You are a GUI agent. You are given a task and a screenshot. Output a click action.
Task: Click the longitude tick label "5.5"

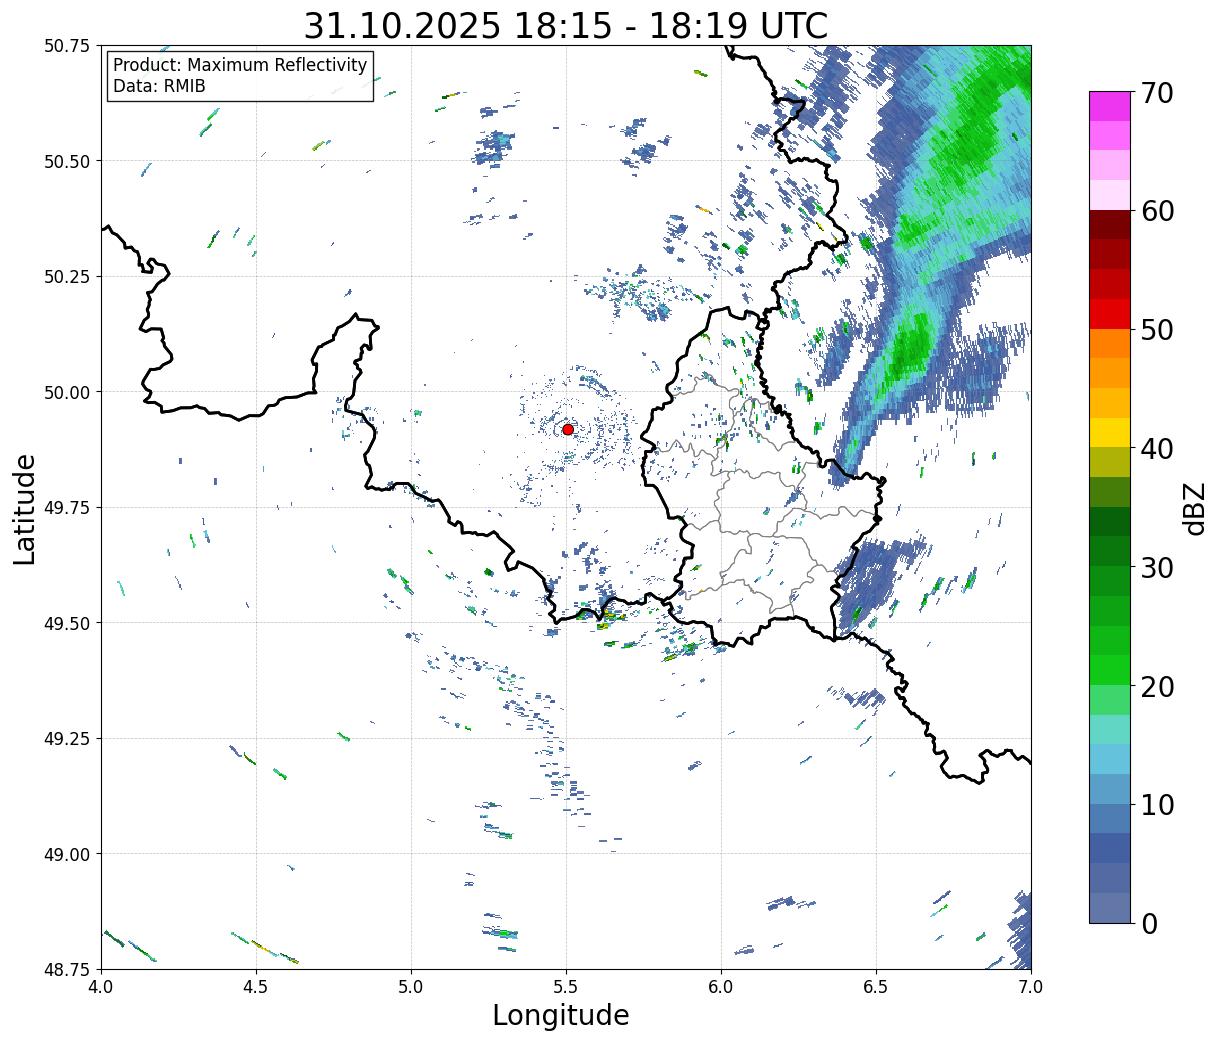pos(566,987)
